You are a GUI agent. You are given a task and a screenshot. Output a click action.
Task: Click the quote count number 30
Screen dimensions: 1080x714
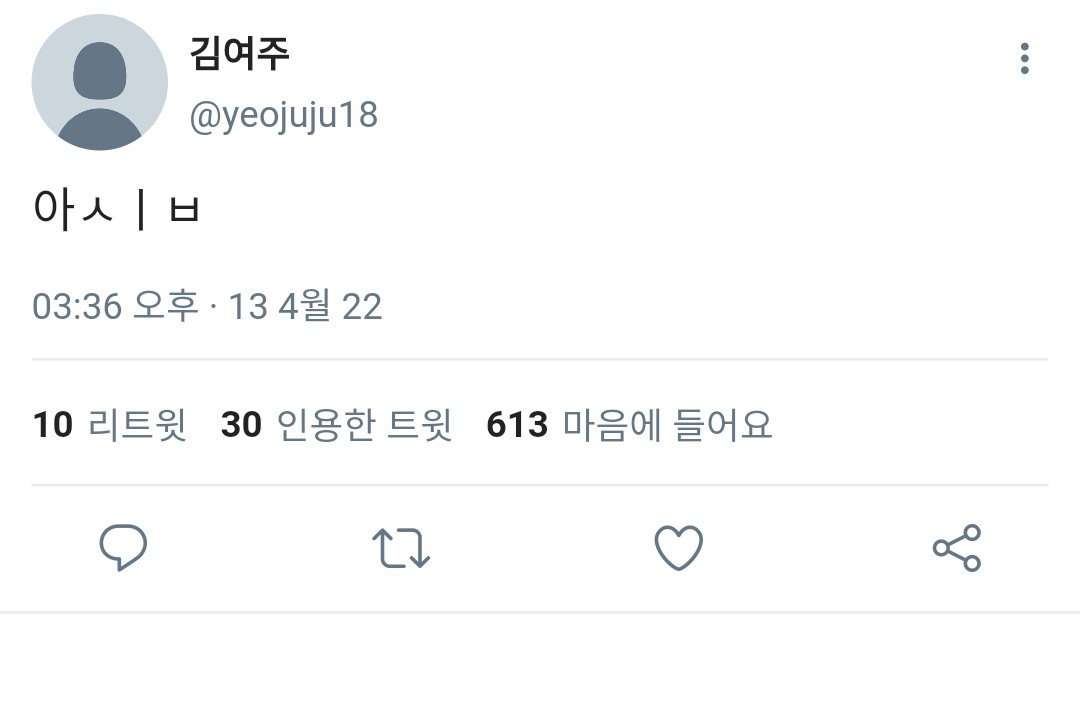pos(241,425)
